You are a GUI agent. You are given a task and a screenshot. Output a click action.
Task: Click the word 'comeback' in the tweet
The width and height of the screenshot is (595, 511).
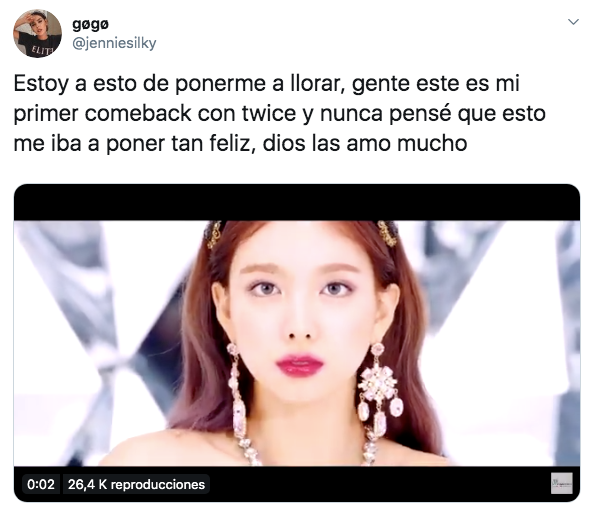[138, 113]
